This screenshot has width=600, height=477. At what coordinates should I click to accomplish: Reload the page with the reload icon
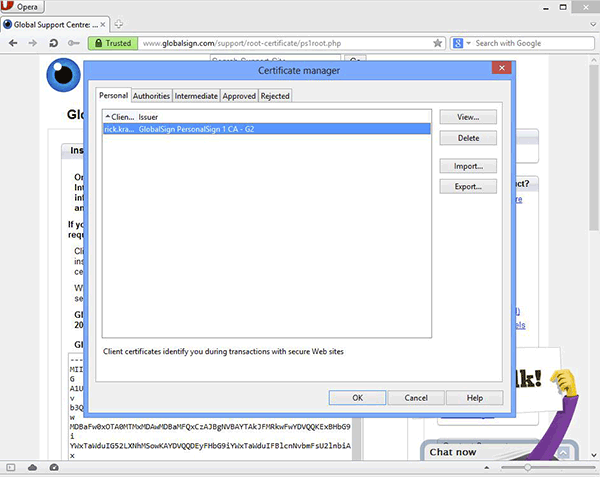pyautogui.click(x=54, y=43)
